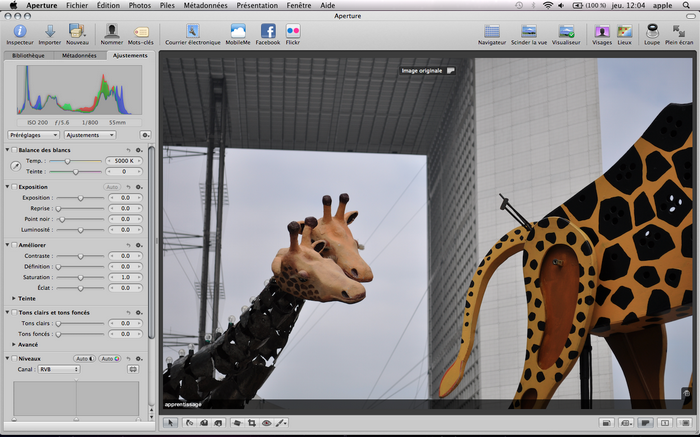Image resolution: width=700 pixels, height=437 pixels.
Task: Click Niveaux Auto RGB button
Action: (110, 358)
